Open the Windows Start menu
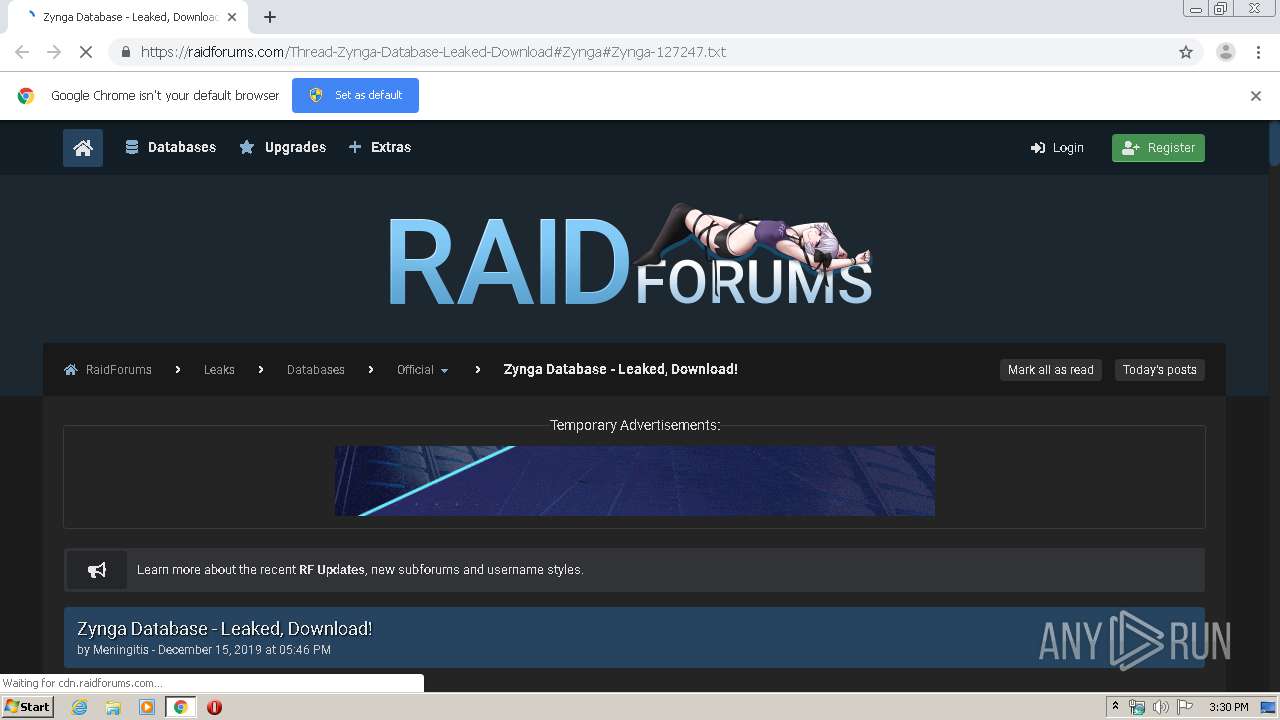 27,707
